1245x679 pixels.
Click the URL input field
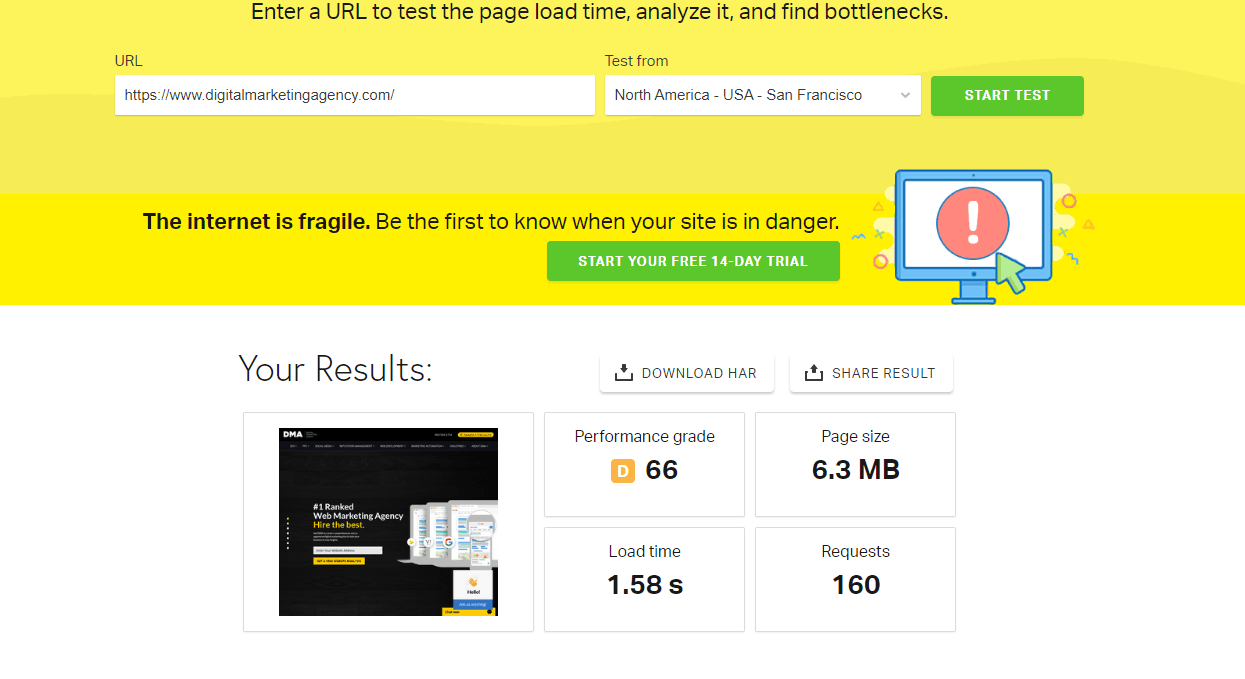(x=355, y=95)
